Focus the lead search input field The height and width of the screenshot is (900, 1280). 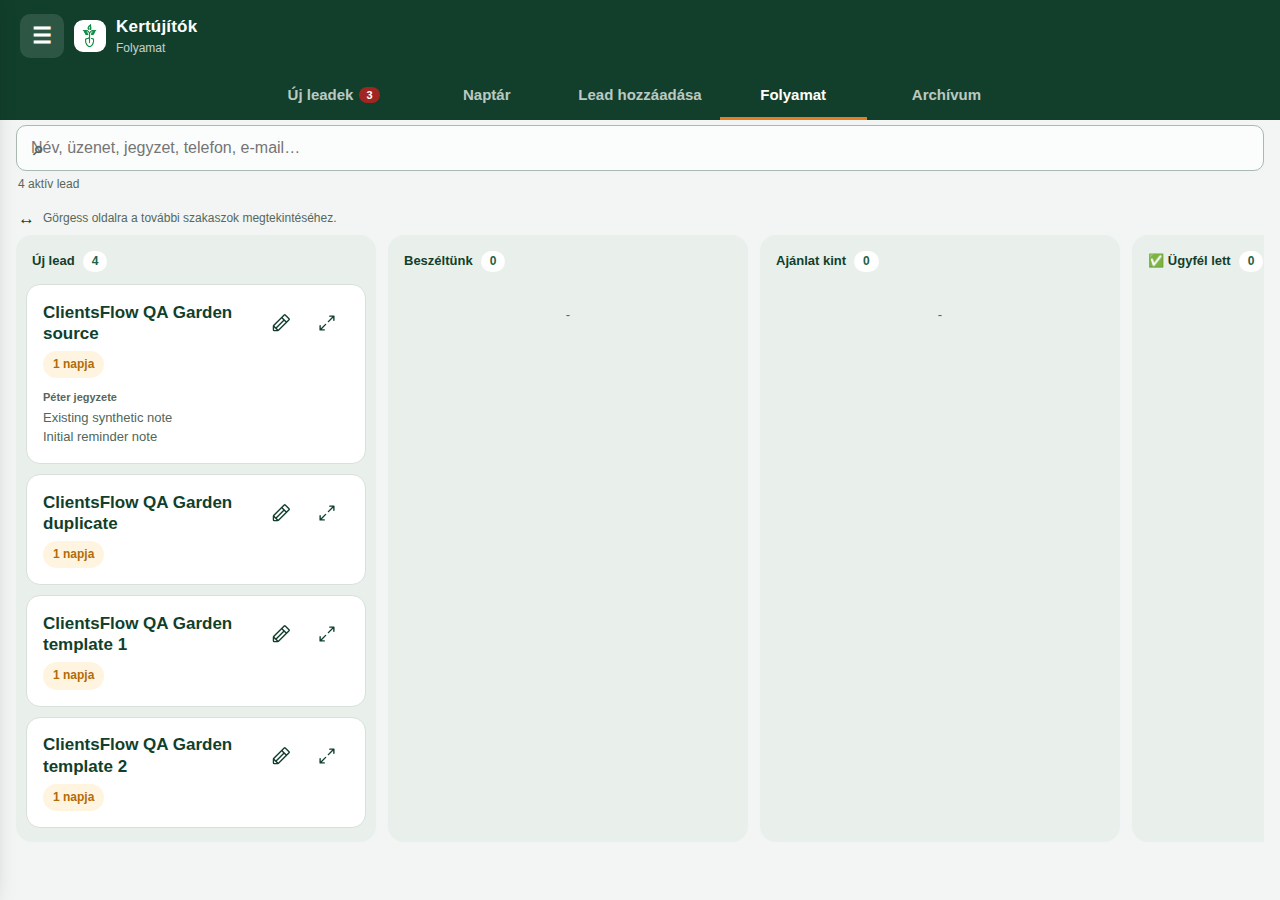640,148
